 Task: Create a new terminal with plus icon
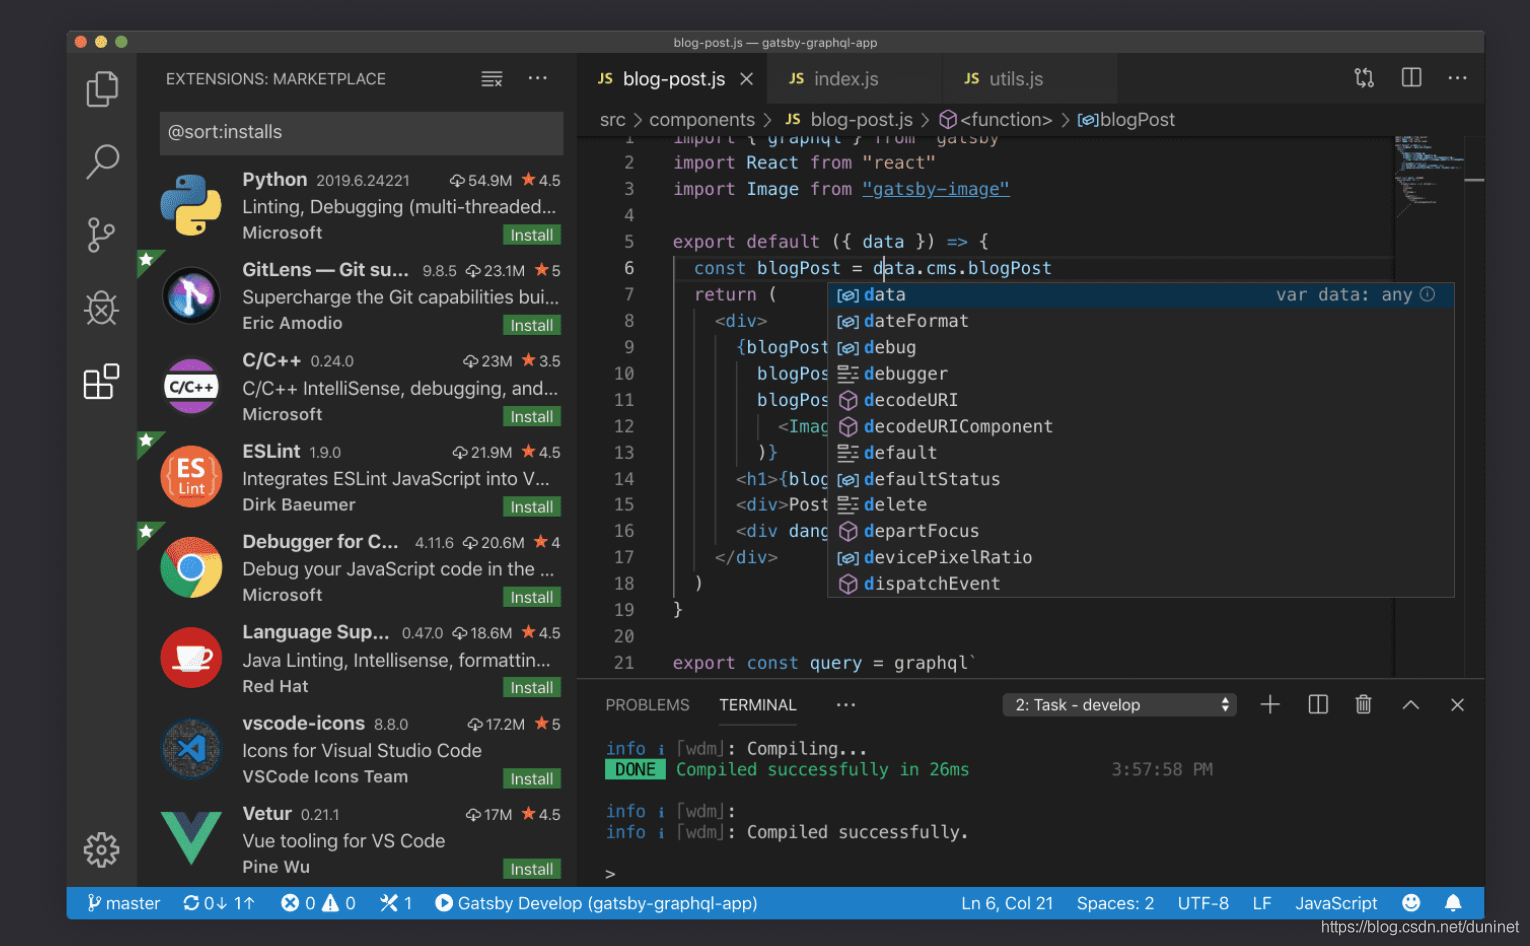tap(1270, 705)
